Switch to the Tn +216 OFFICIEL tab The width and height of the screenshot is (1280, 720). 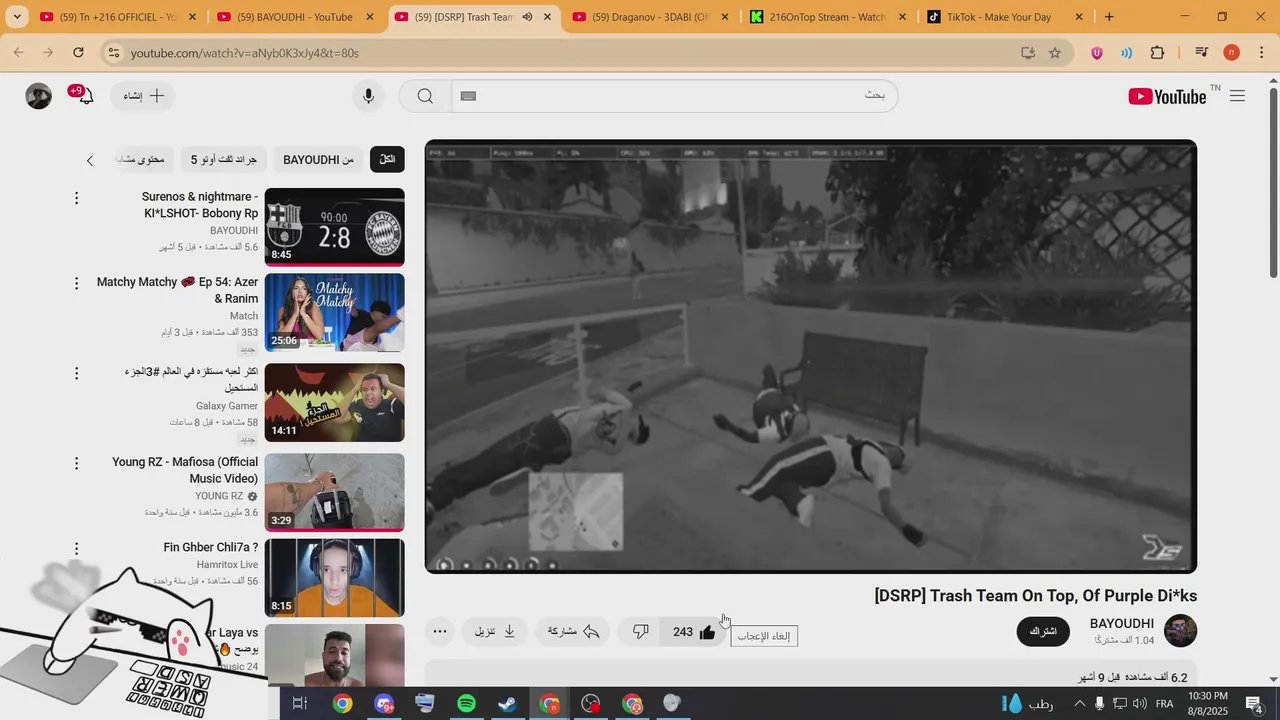(117, 17)
